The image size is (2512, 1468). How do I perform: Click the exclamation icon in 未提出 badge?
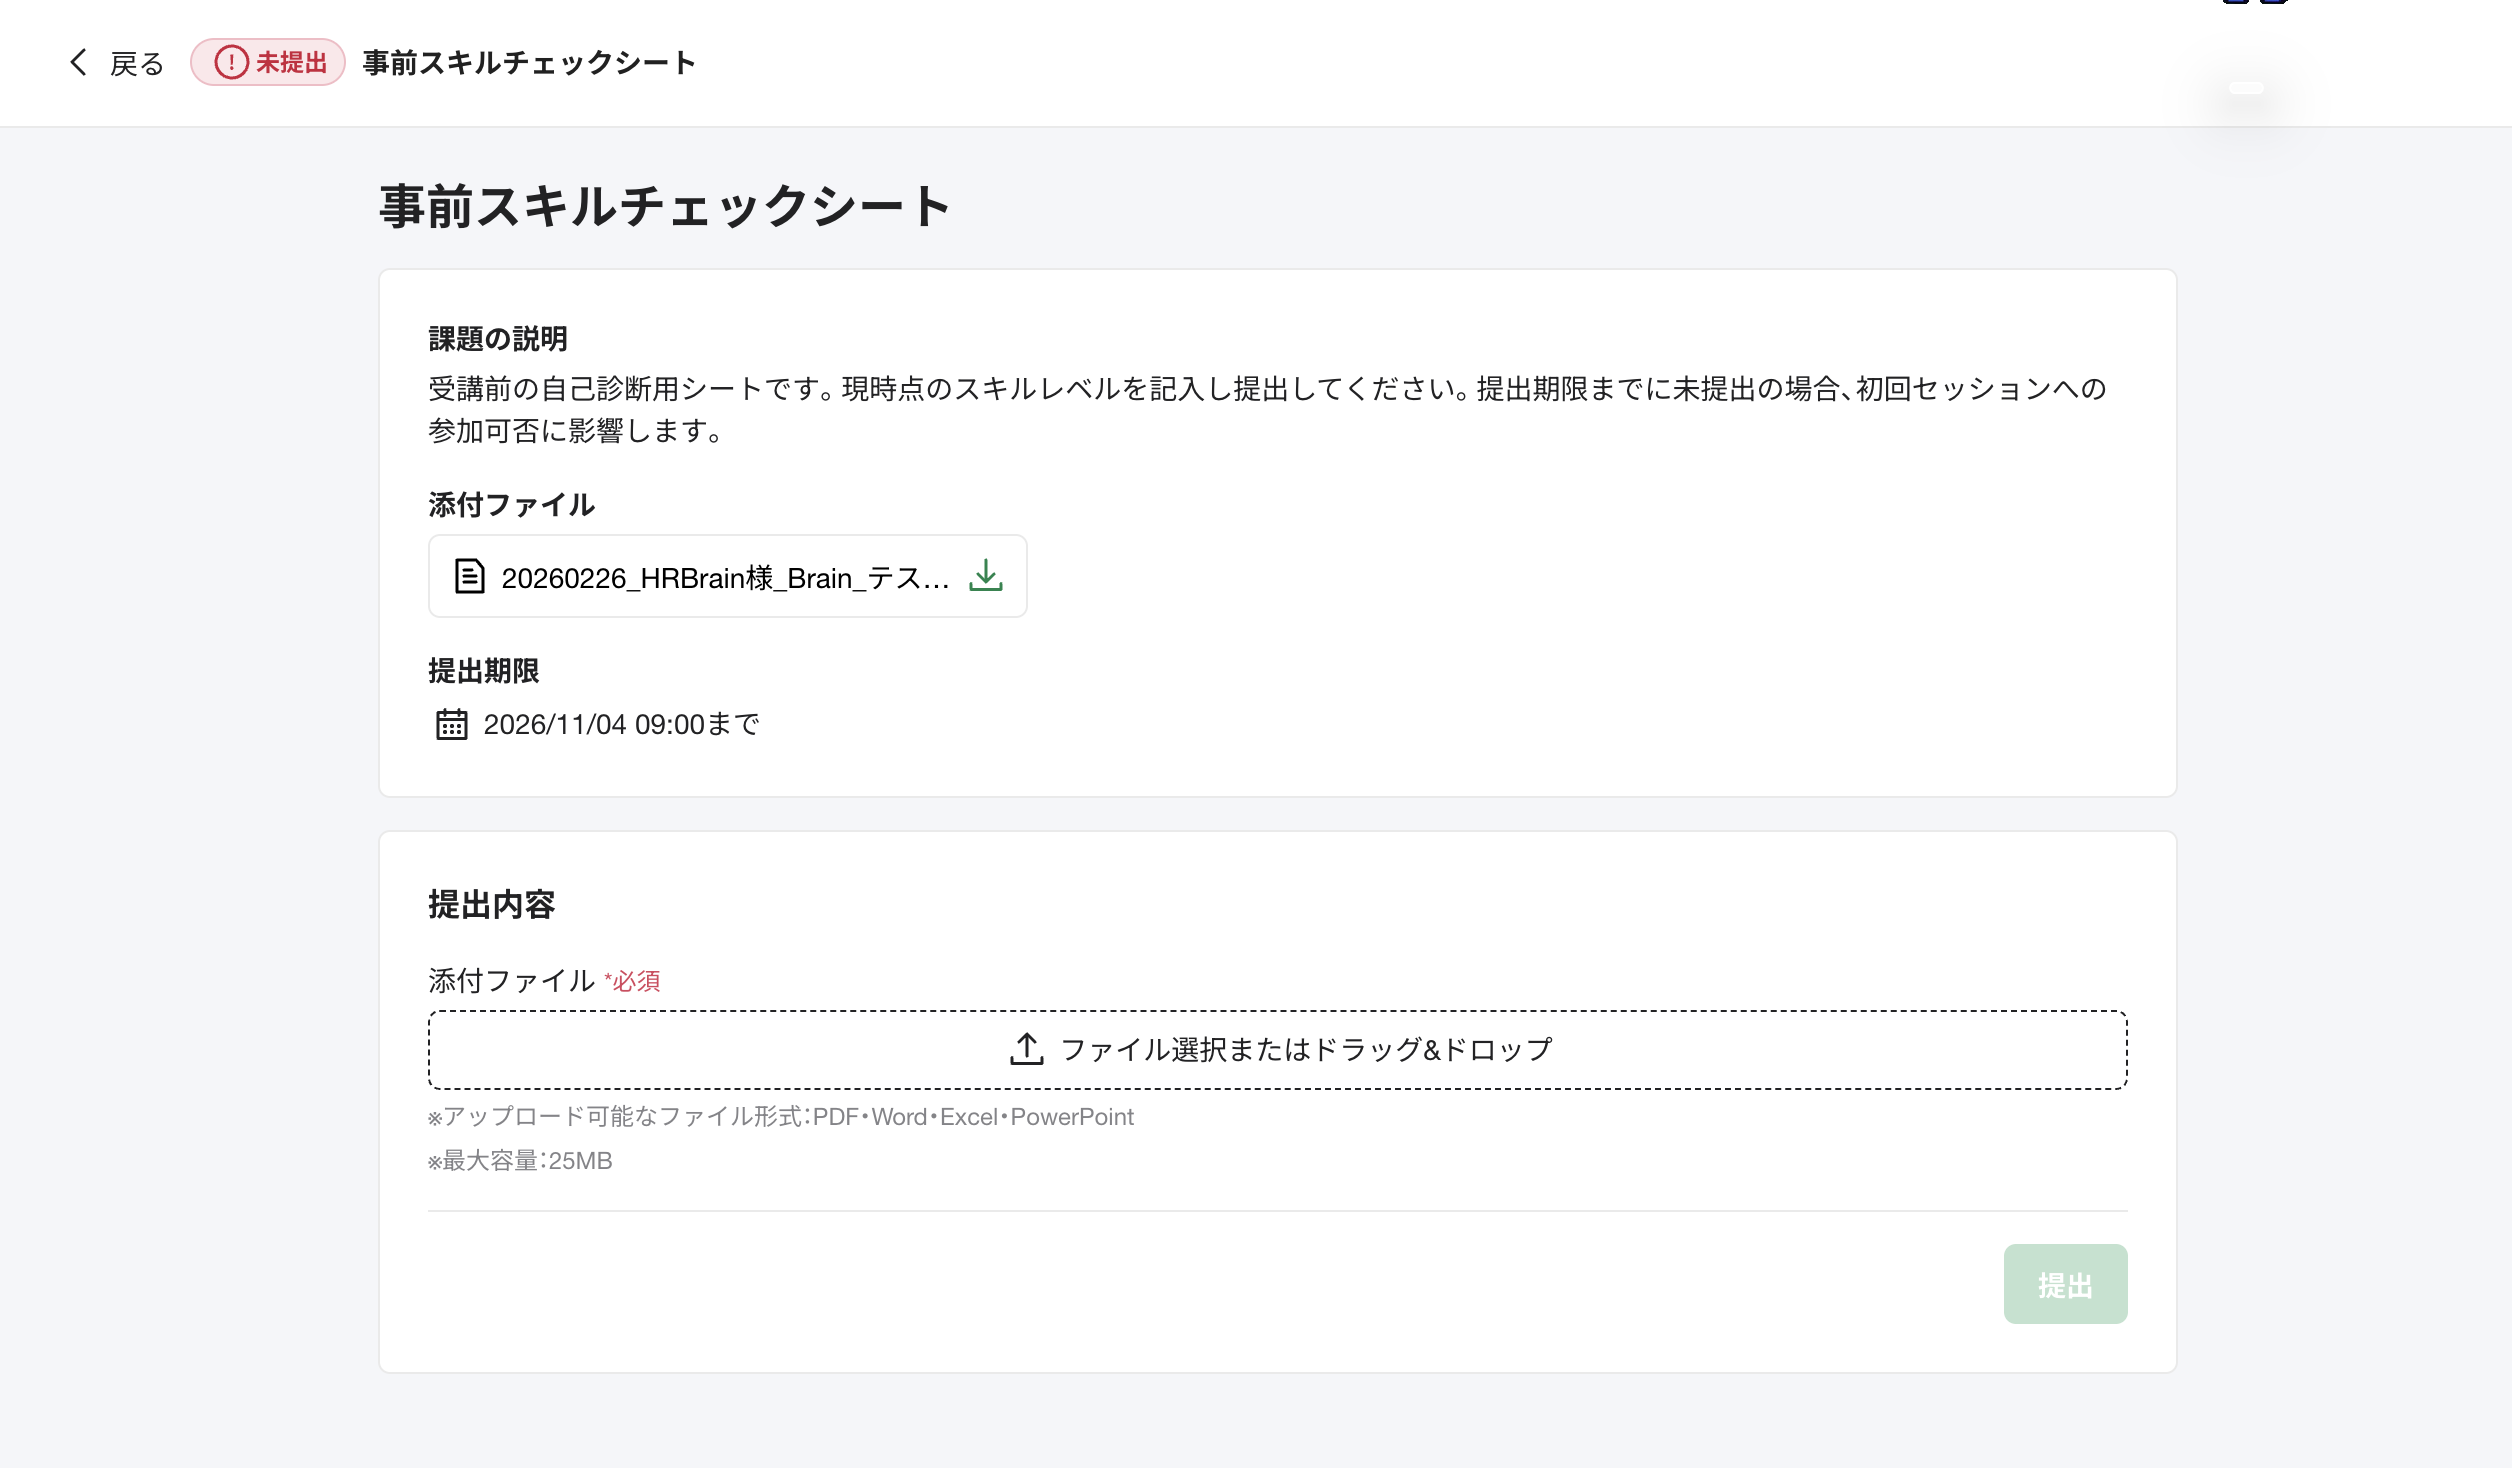point(231,62)
